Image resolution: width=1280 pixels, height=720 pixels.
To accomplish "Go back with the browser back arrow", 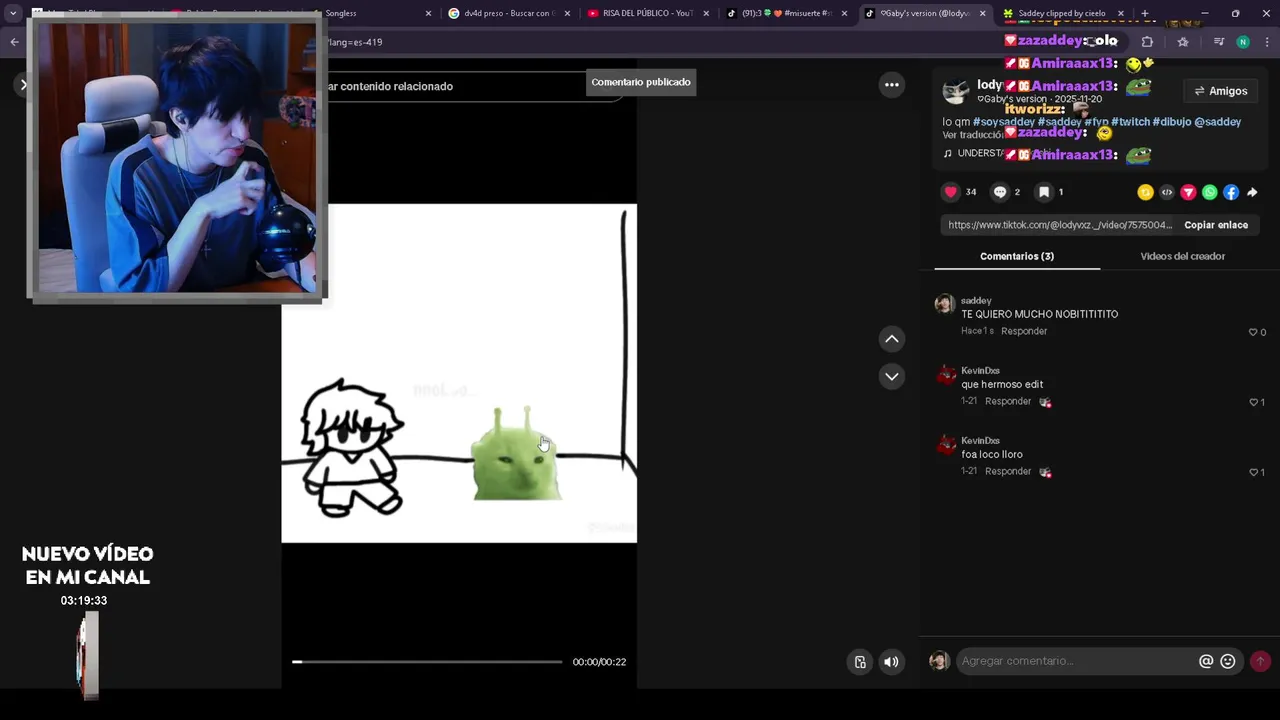I will coord(14,42).
